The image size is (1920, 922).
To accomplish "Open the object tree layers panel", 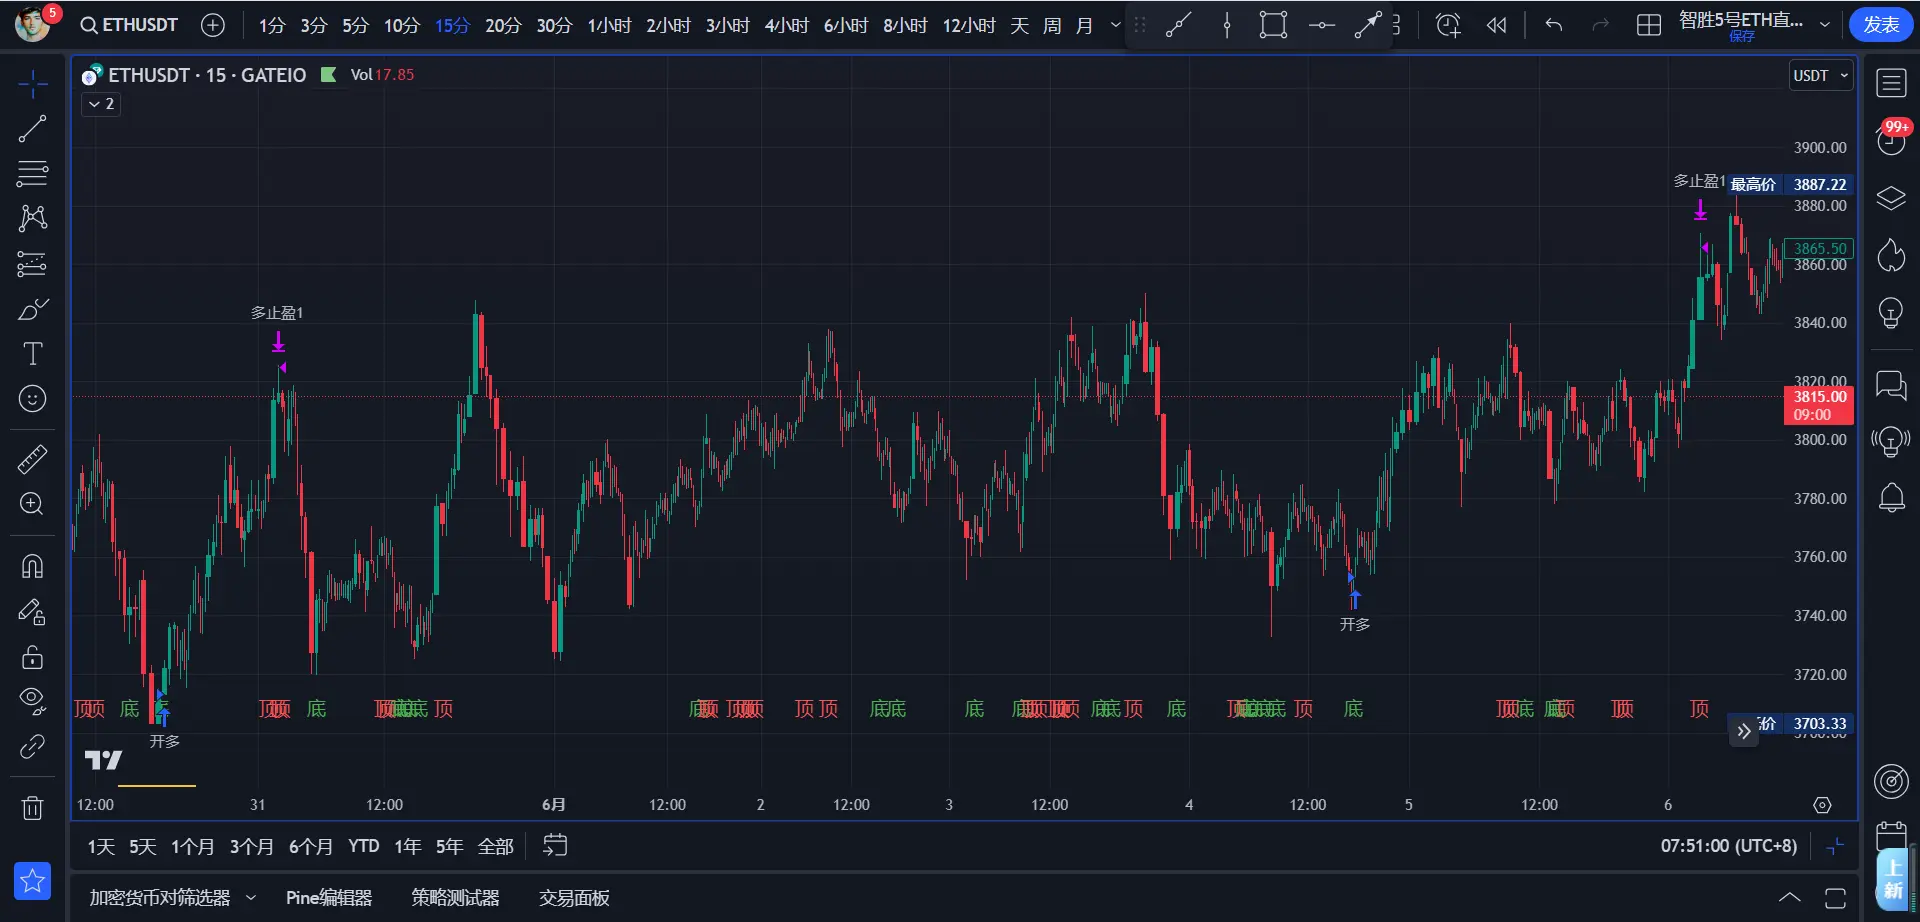I will pyautogui.click(x=1891, y=198).
